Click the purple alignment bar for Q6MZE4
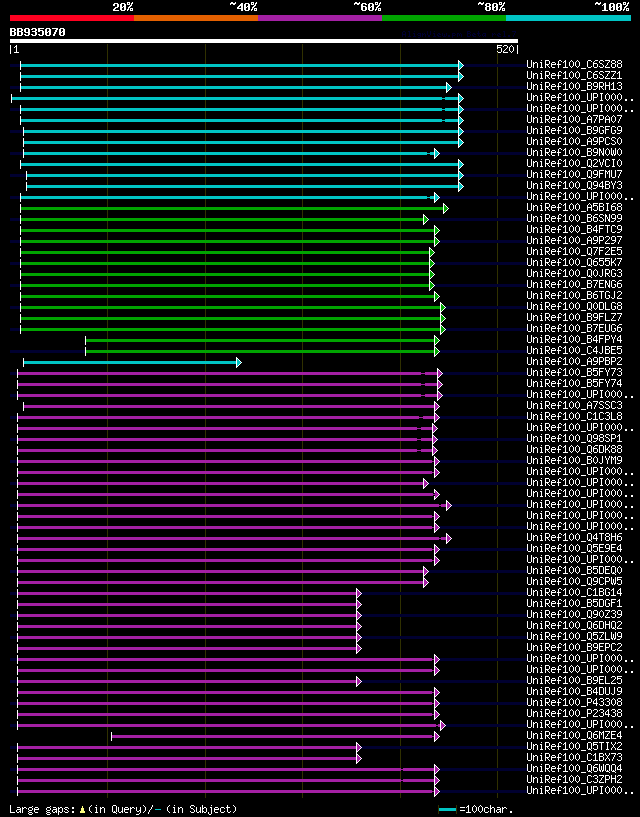Viewport: 640px width, 817px height. (275, 736)
